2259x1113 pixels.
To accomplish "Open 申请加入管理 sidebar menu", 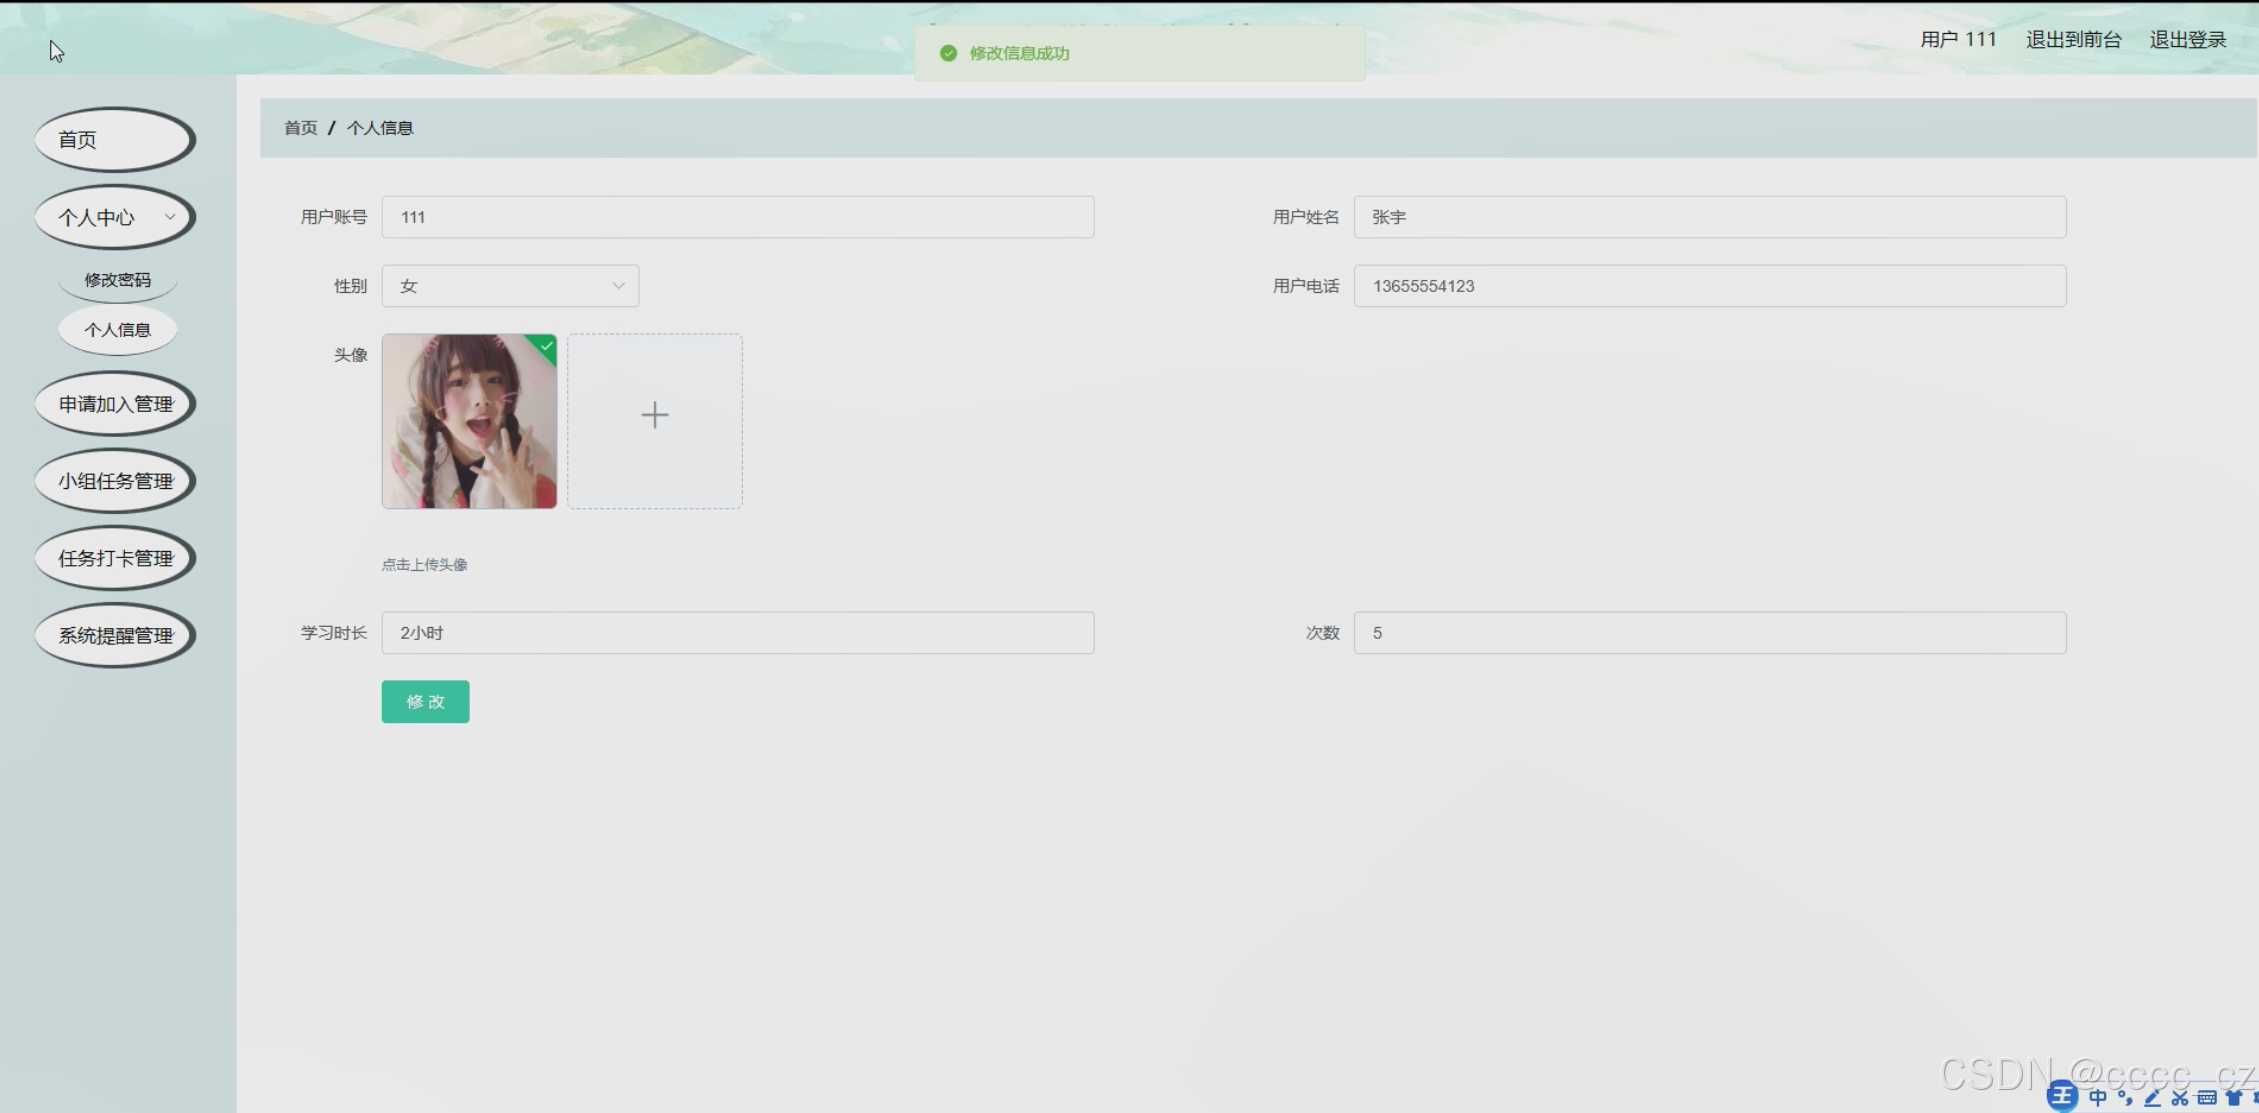I will [115, 404].
